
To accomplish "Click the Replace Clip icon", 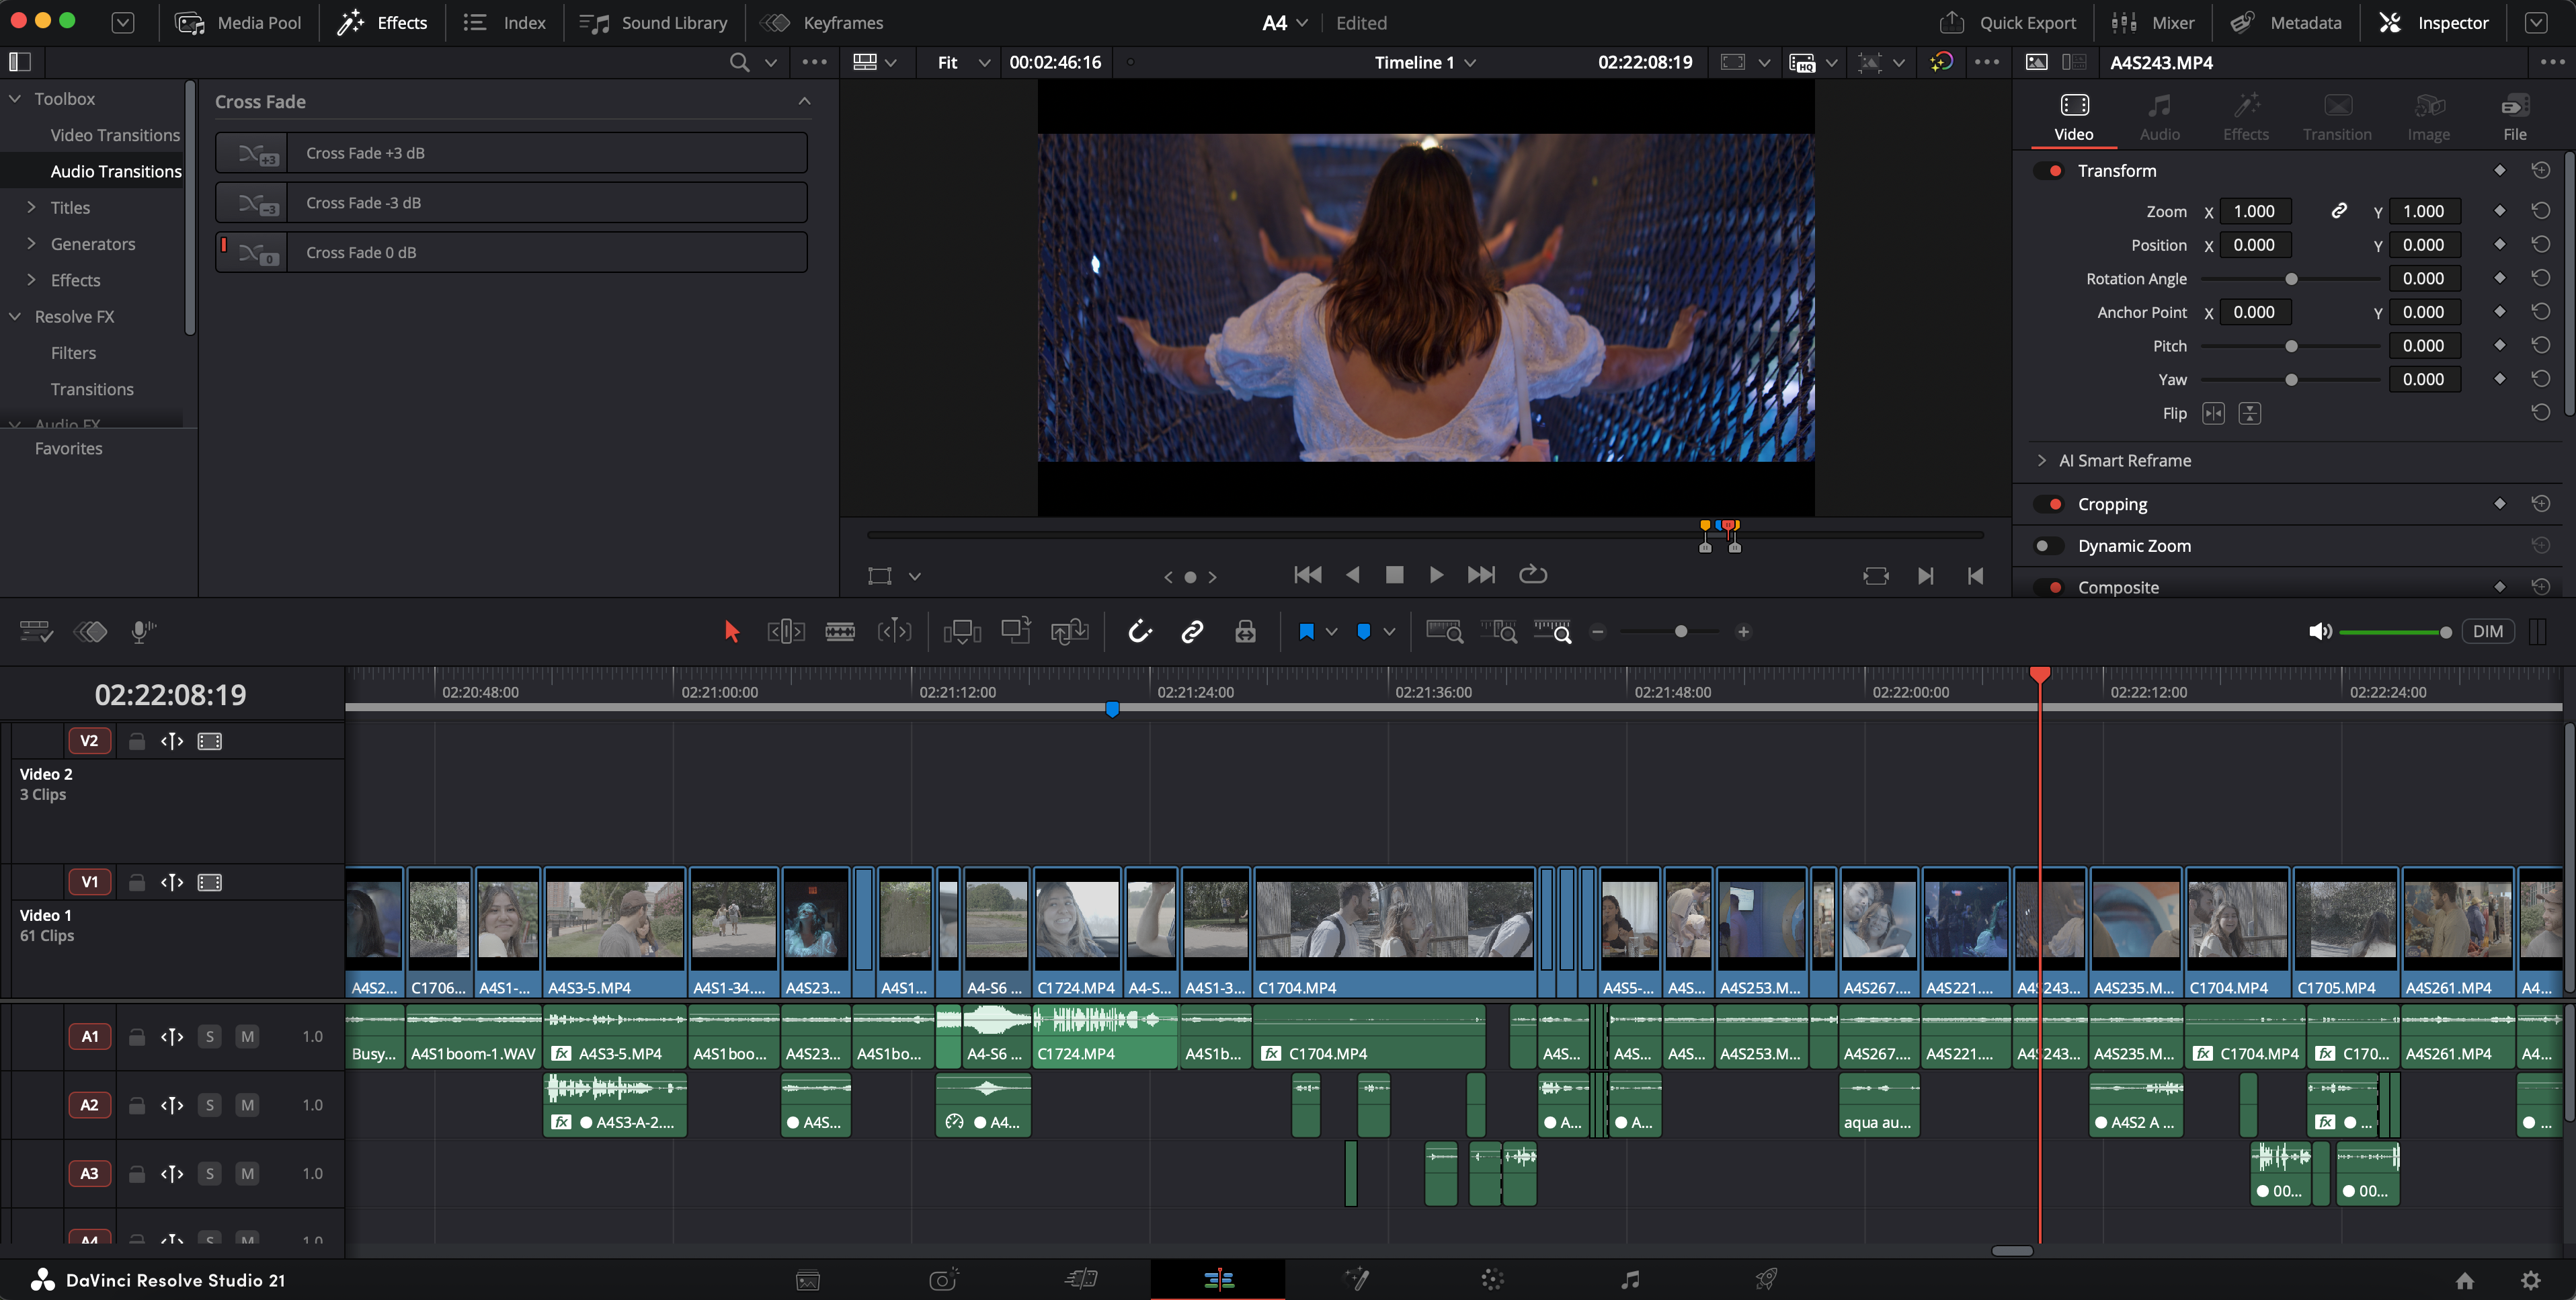I will pos(1069,631).
